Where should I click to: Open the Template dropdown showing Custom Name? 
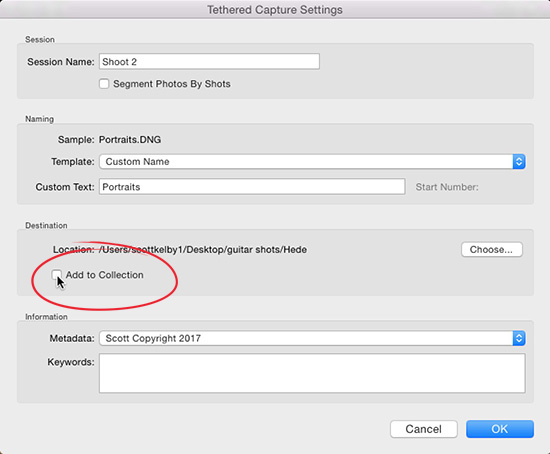coord(312,162)
